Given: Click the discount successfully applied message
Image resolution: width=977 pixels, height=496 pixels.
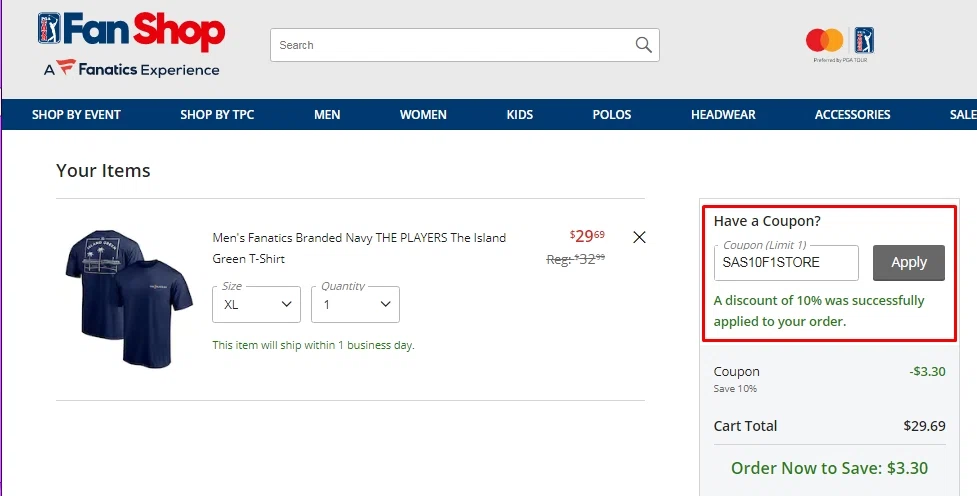Looking at the screenshot, I should 819,311.
